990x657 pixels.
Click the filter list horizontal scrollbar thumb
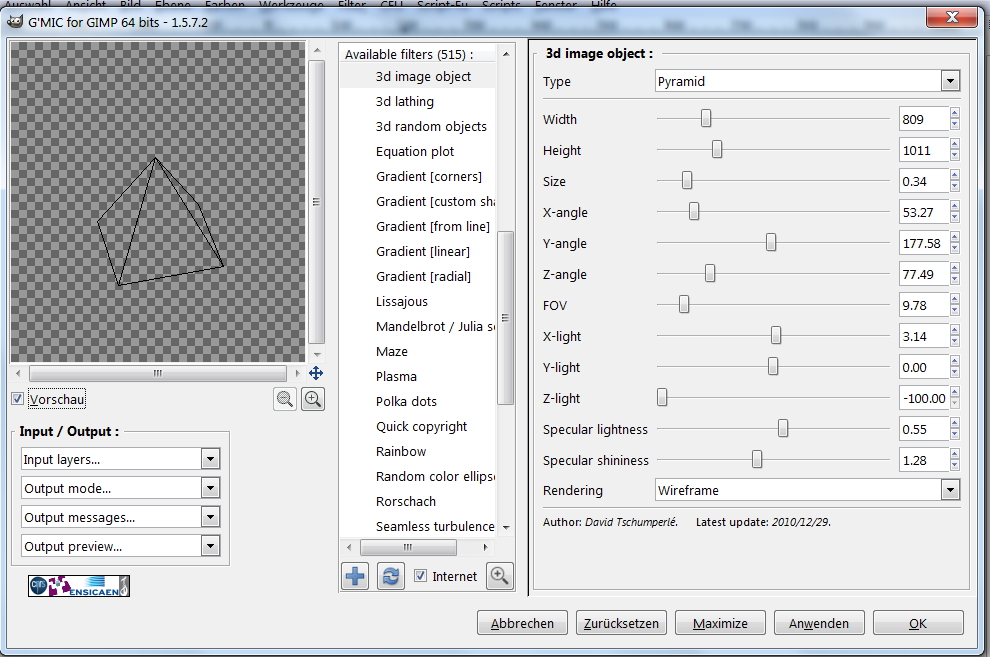pos(408,547)
